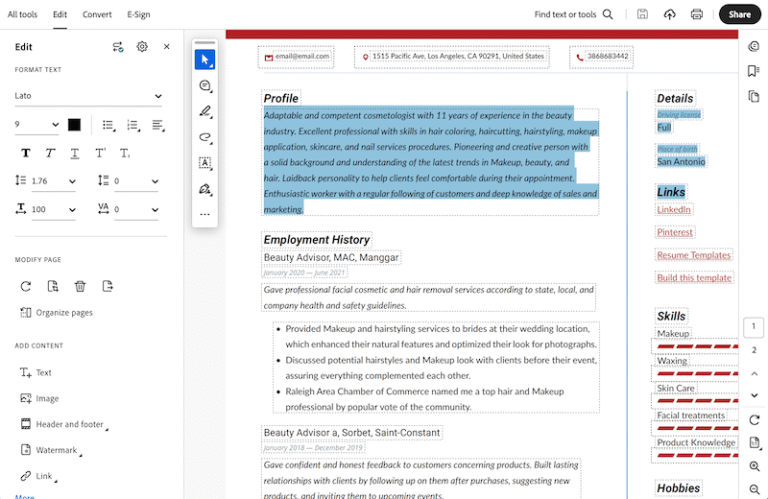Go to previous page with up chevron
Image resolution: width=768 pixels, height=499 pixels.
[x=754, y=374]
